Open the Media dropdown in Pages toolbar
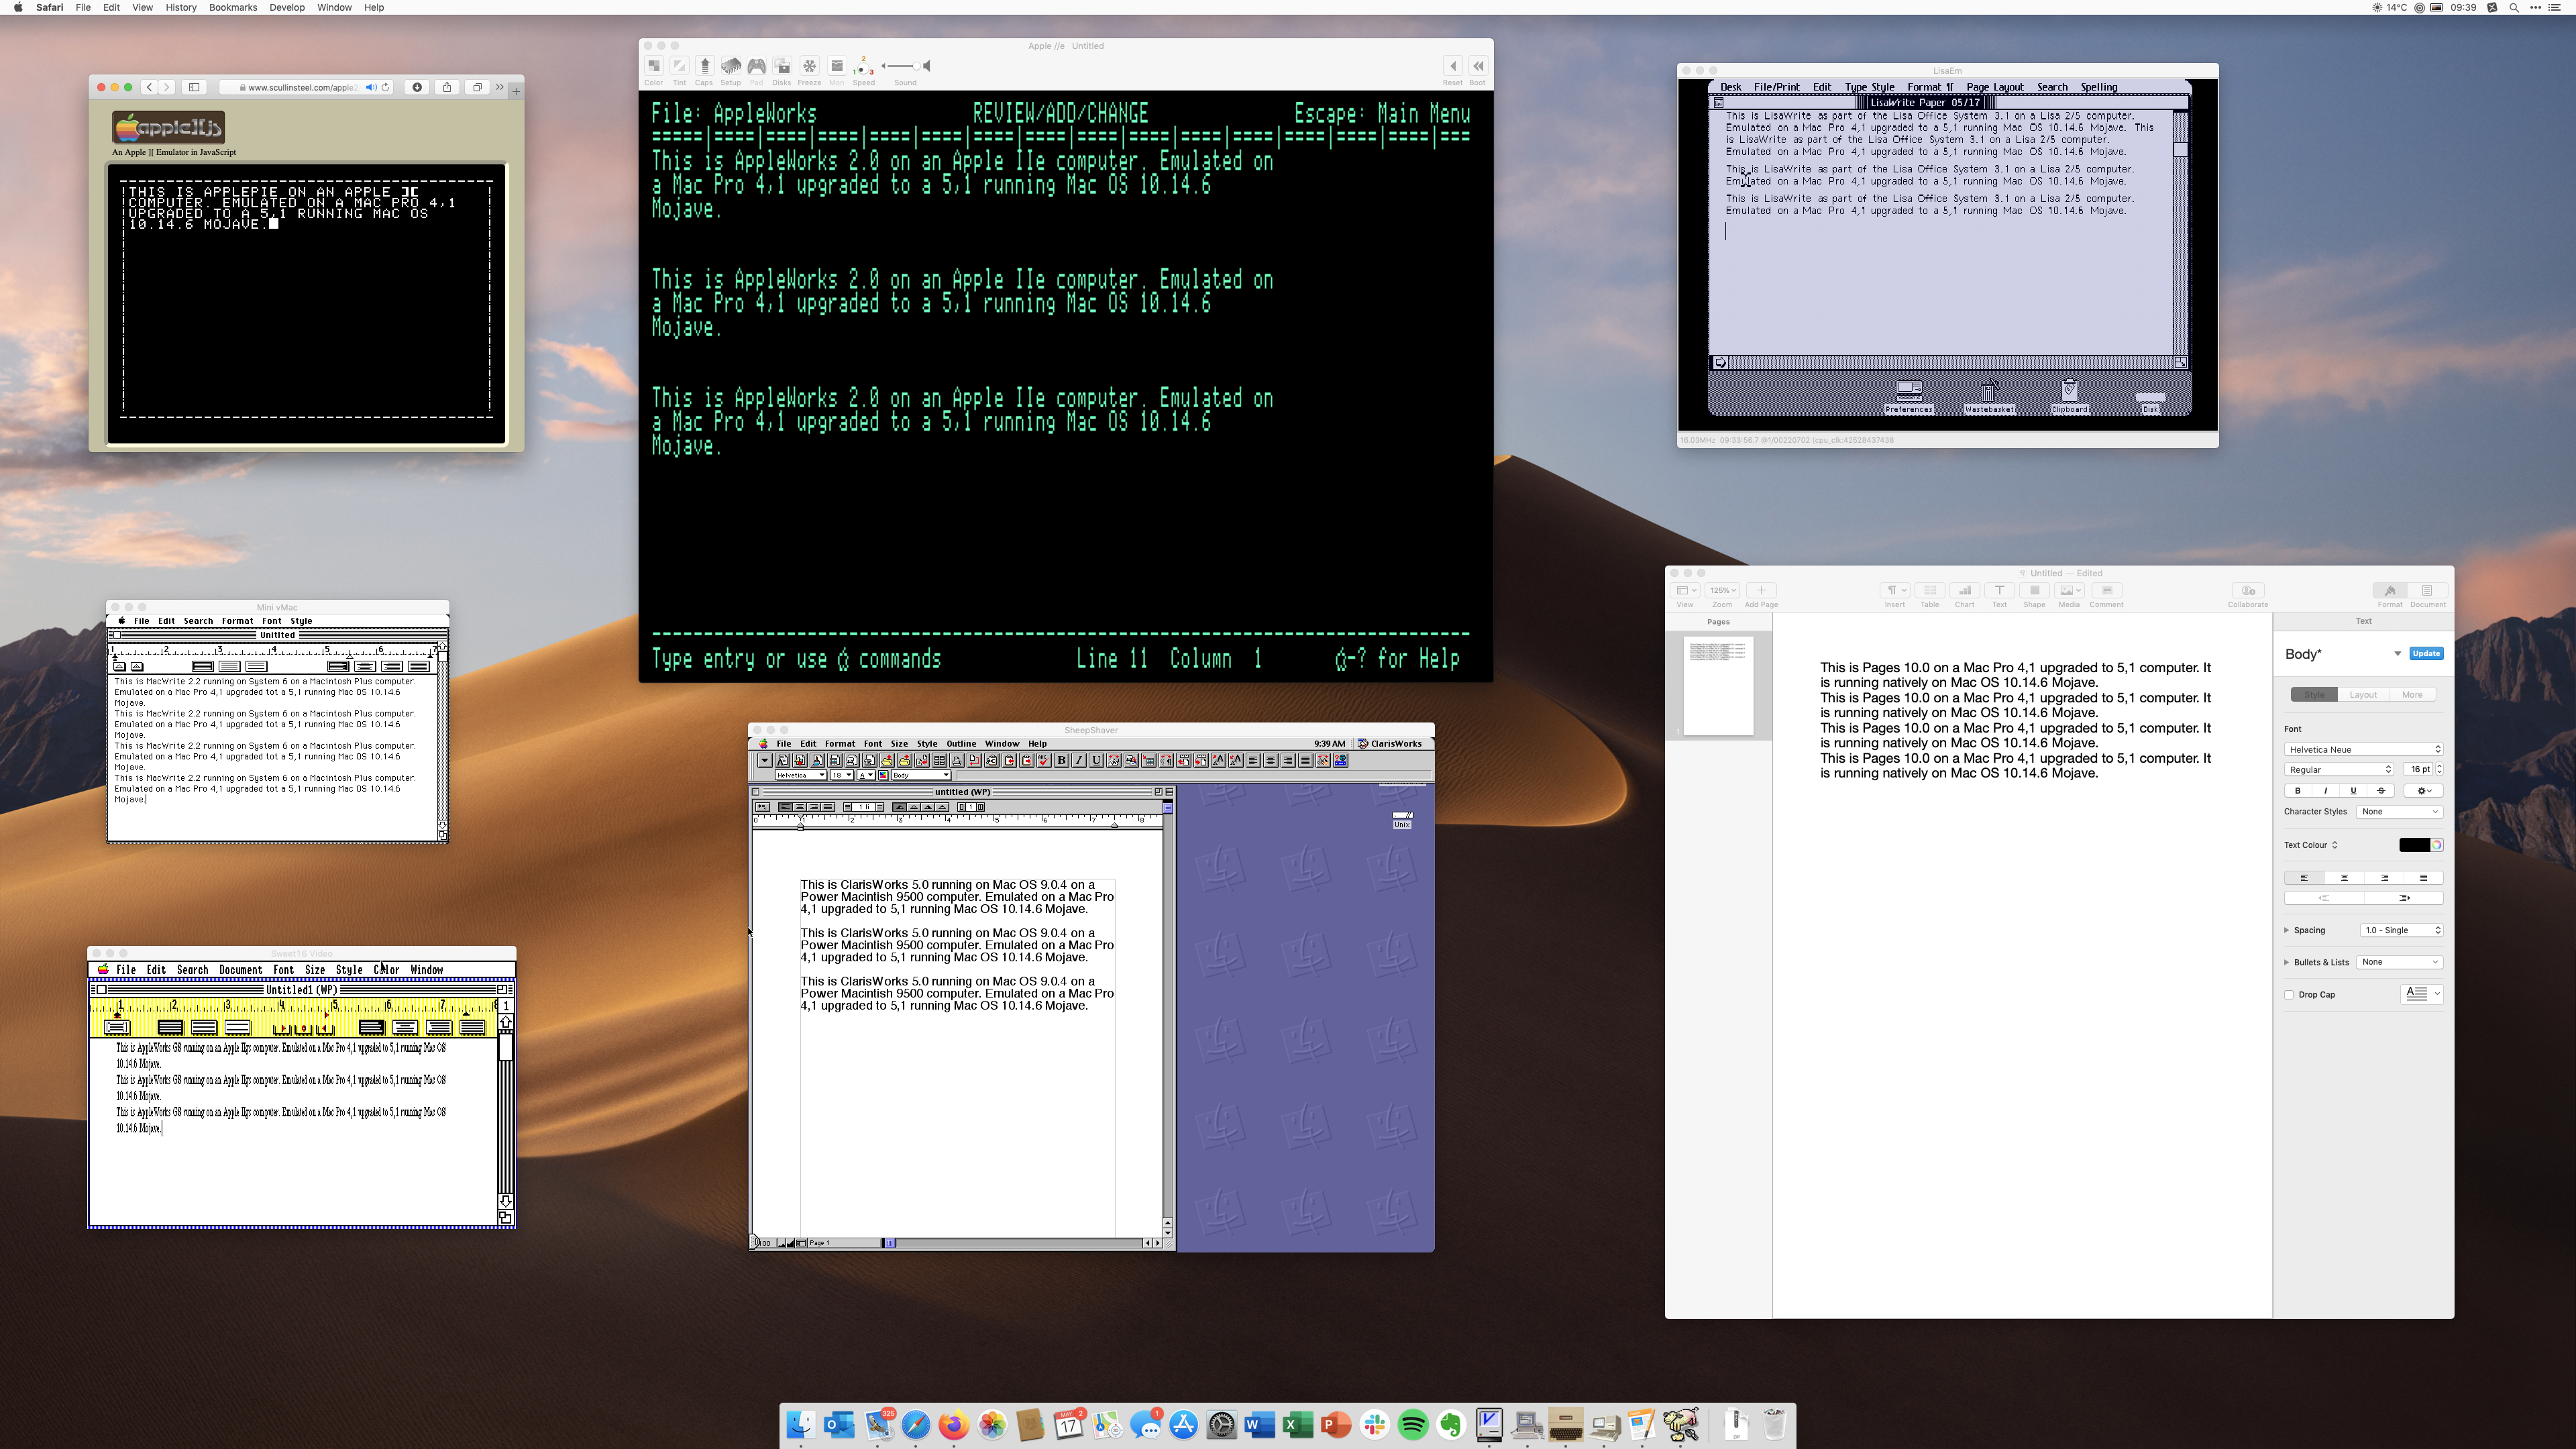The width and height of the screenshot is (2576, 1449). click(2069, 590)
